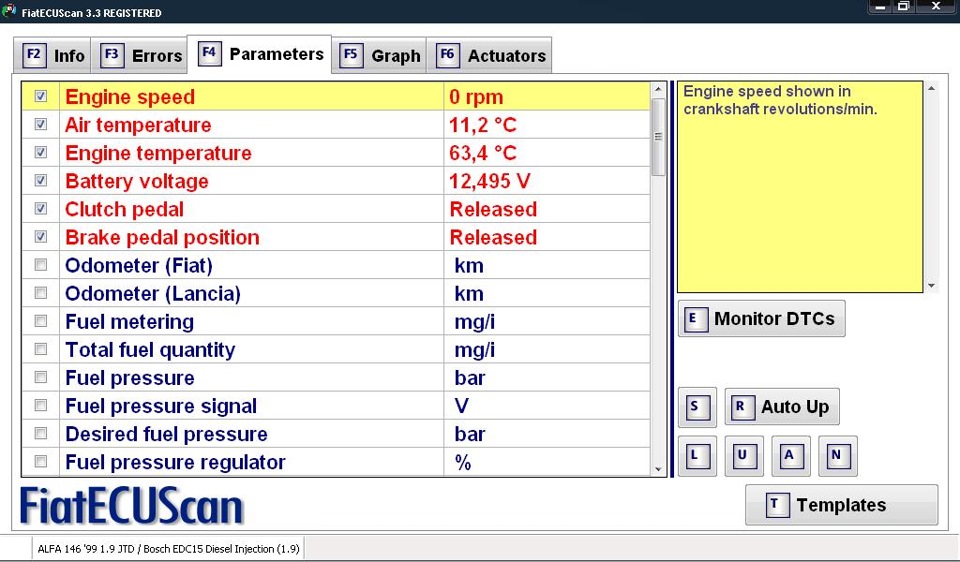Click the FiatECUScan title bar app icon

click(9, 10)
